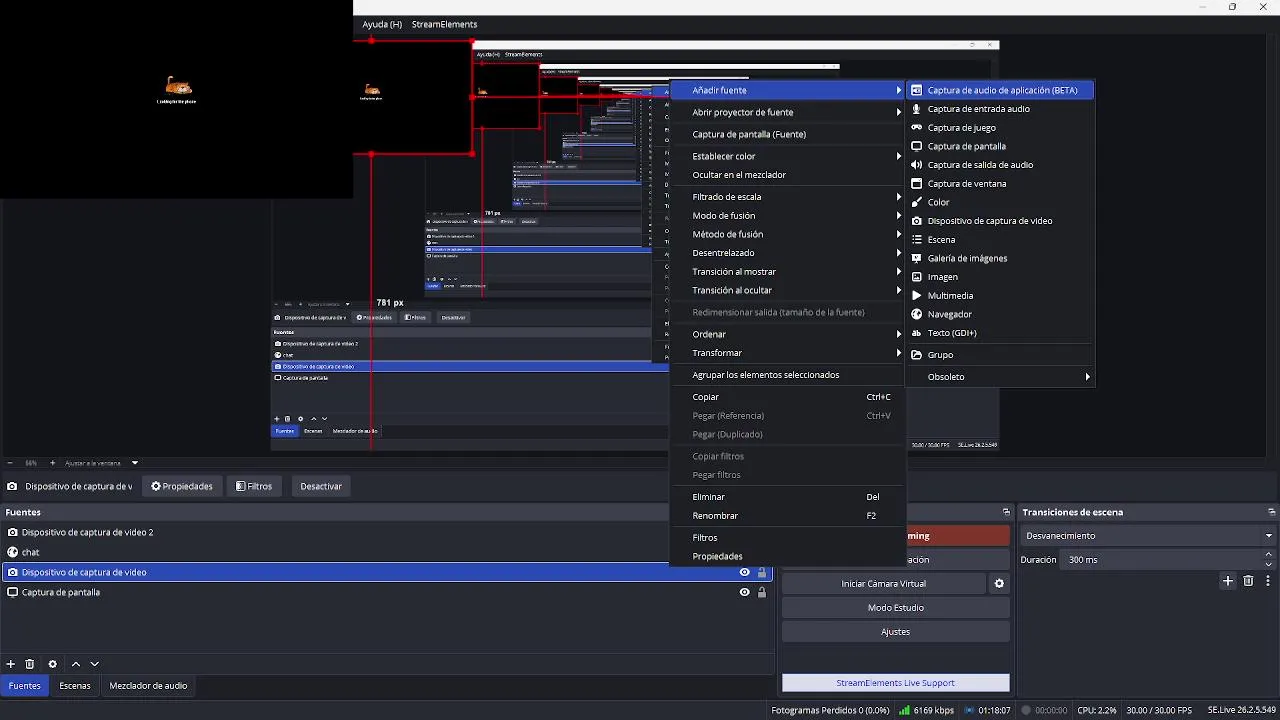The height and width of the screenshot is (720, 1280).
Task: Switch to Escenas tab
Action: 75,686
